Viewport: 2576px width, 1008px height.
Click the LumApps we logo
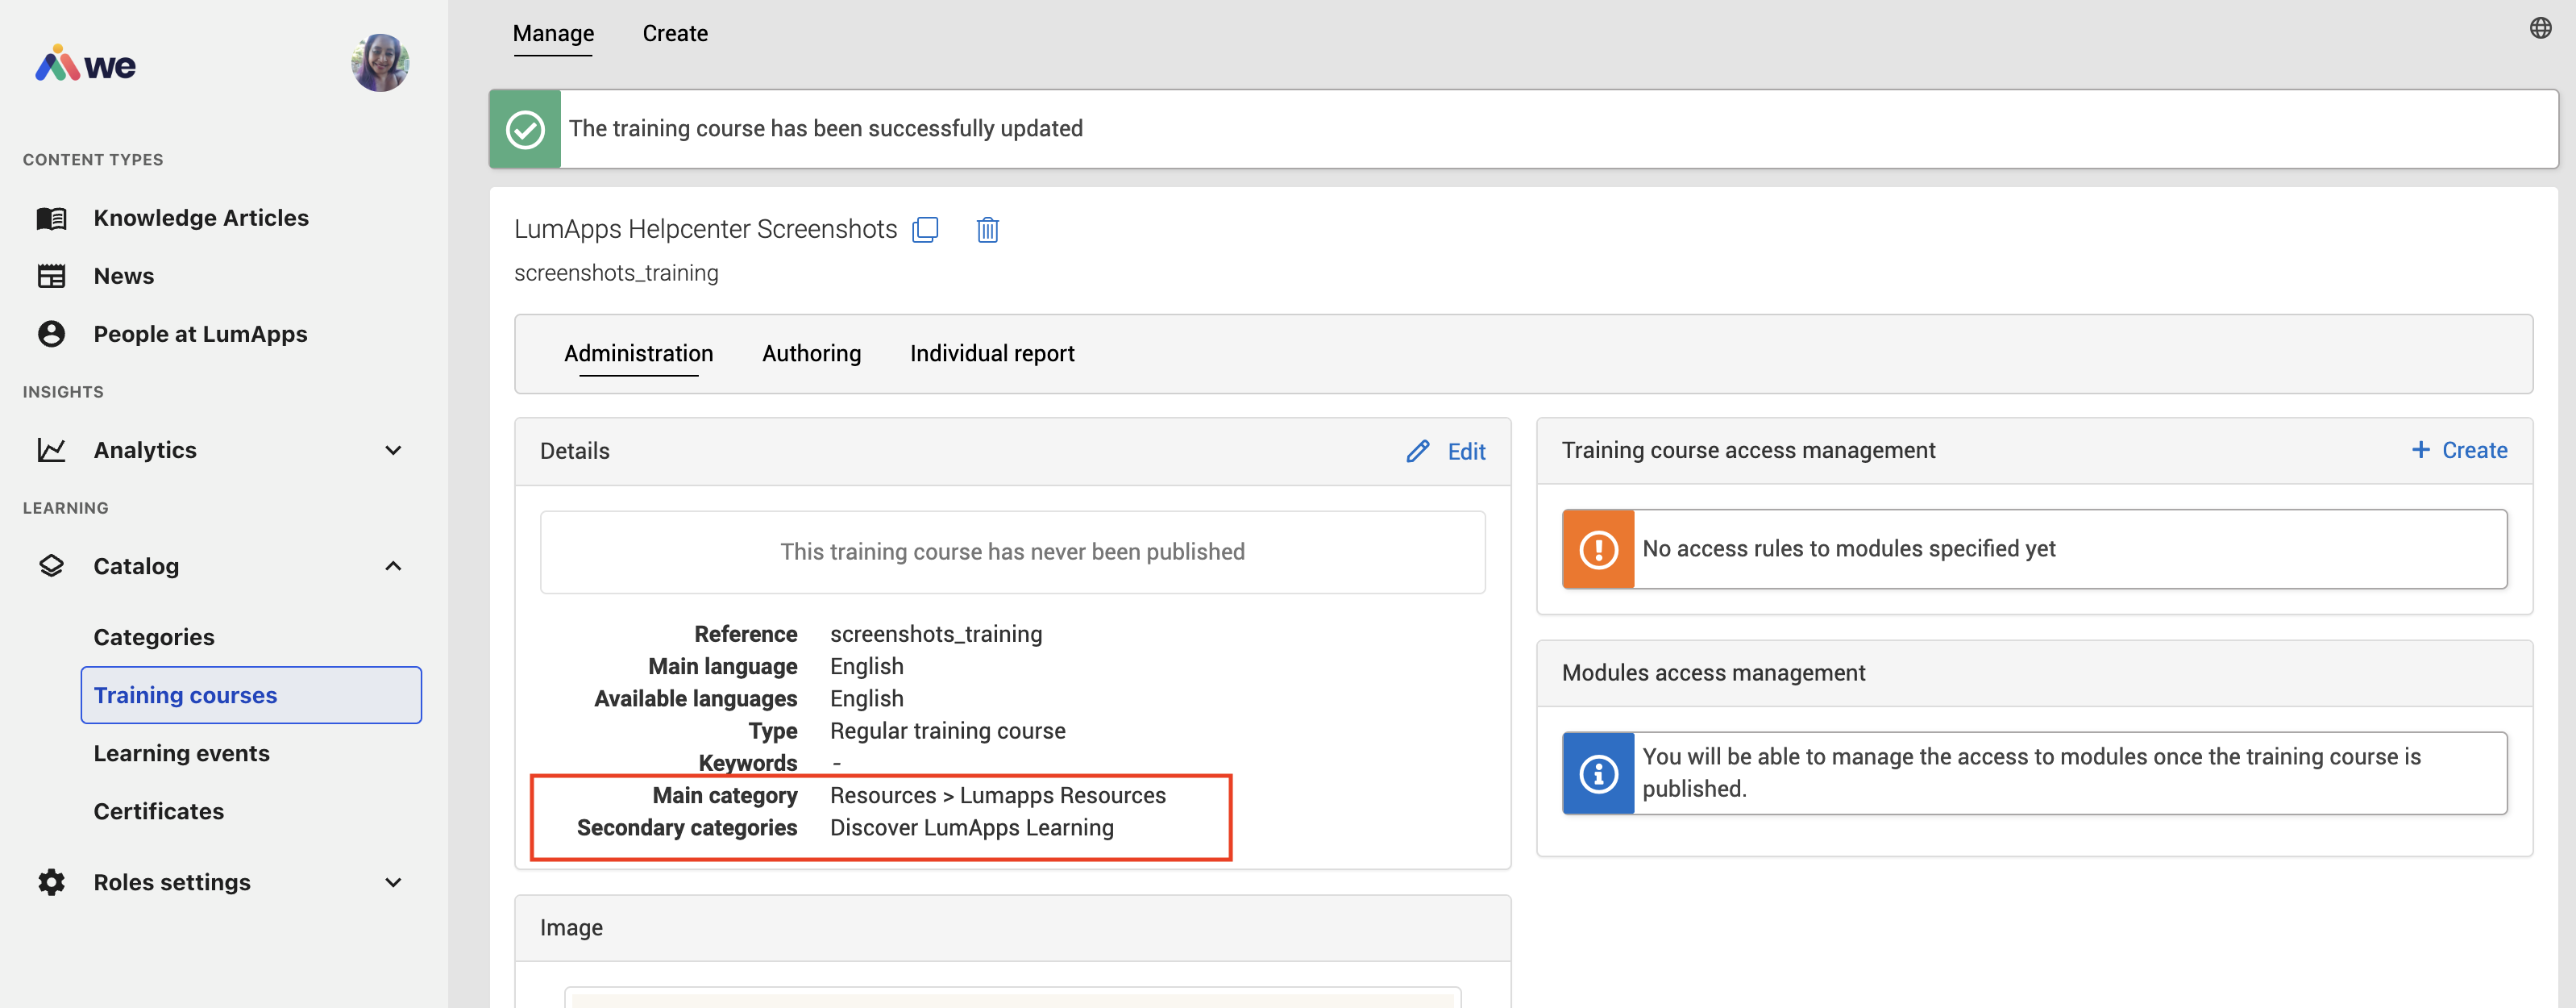[x=86, y=64]
